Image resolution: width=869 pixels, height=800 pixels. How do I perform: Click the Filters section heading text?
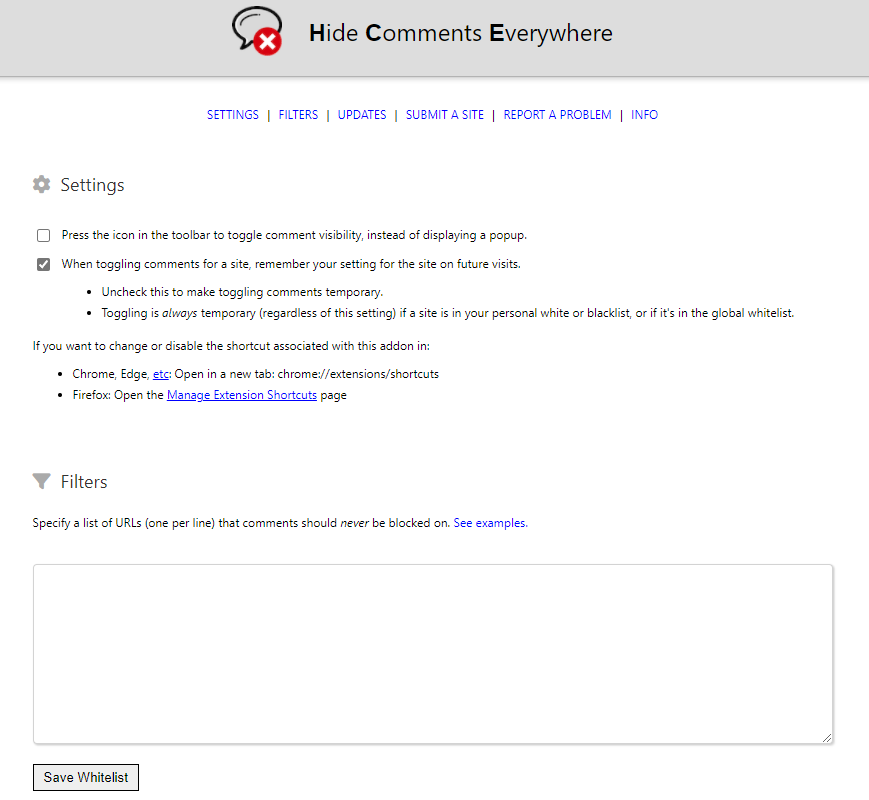[84, 482]
